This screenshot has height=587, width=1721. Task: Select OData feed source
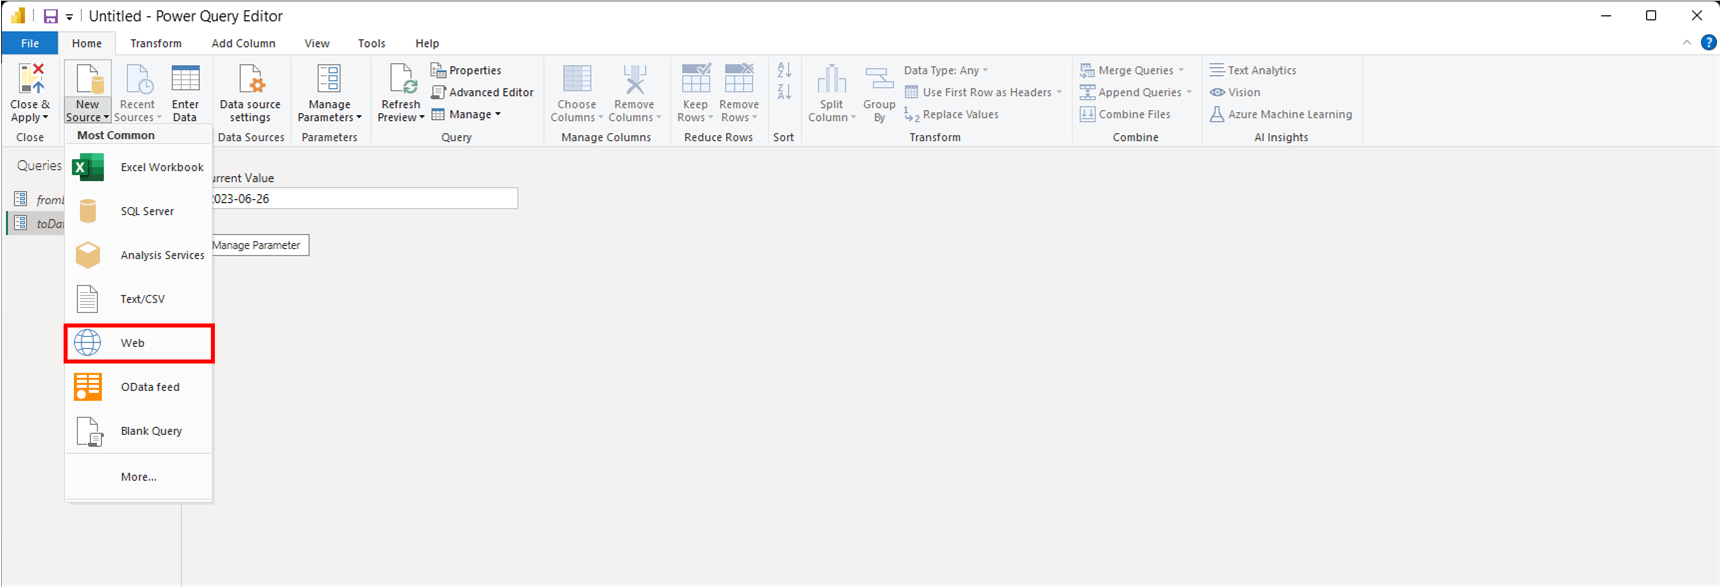139,387
